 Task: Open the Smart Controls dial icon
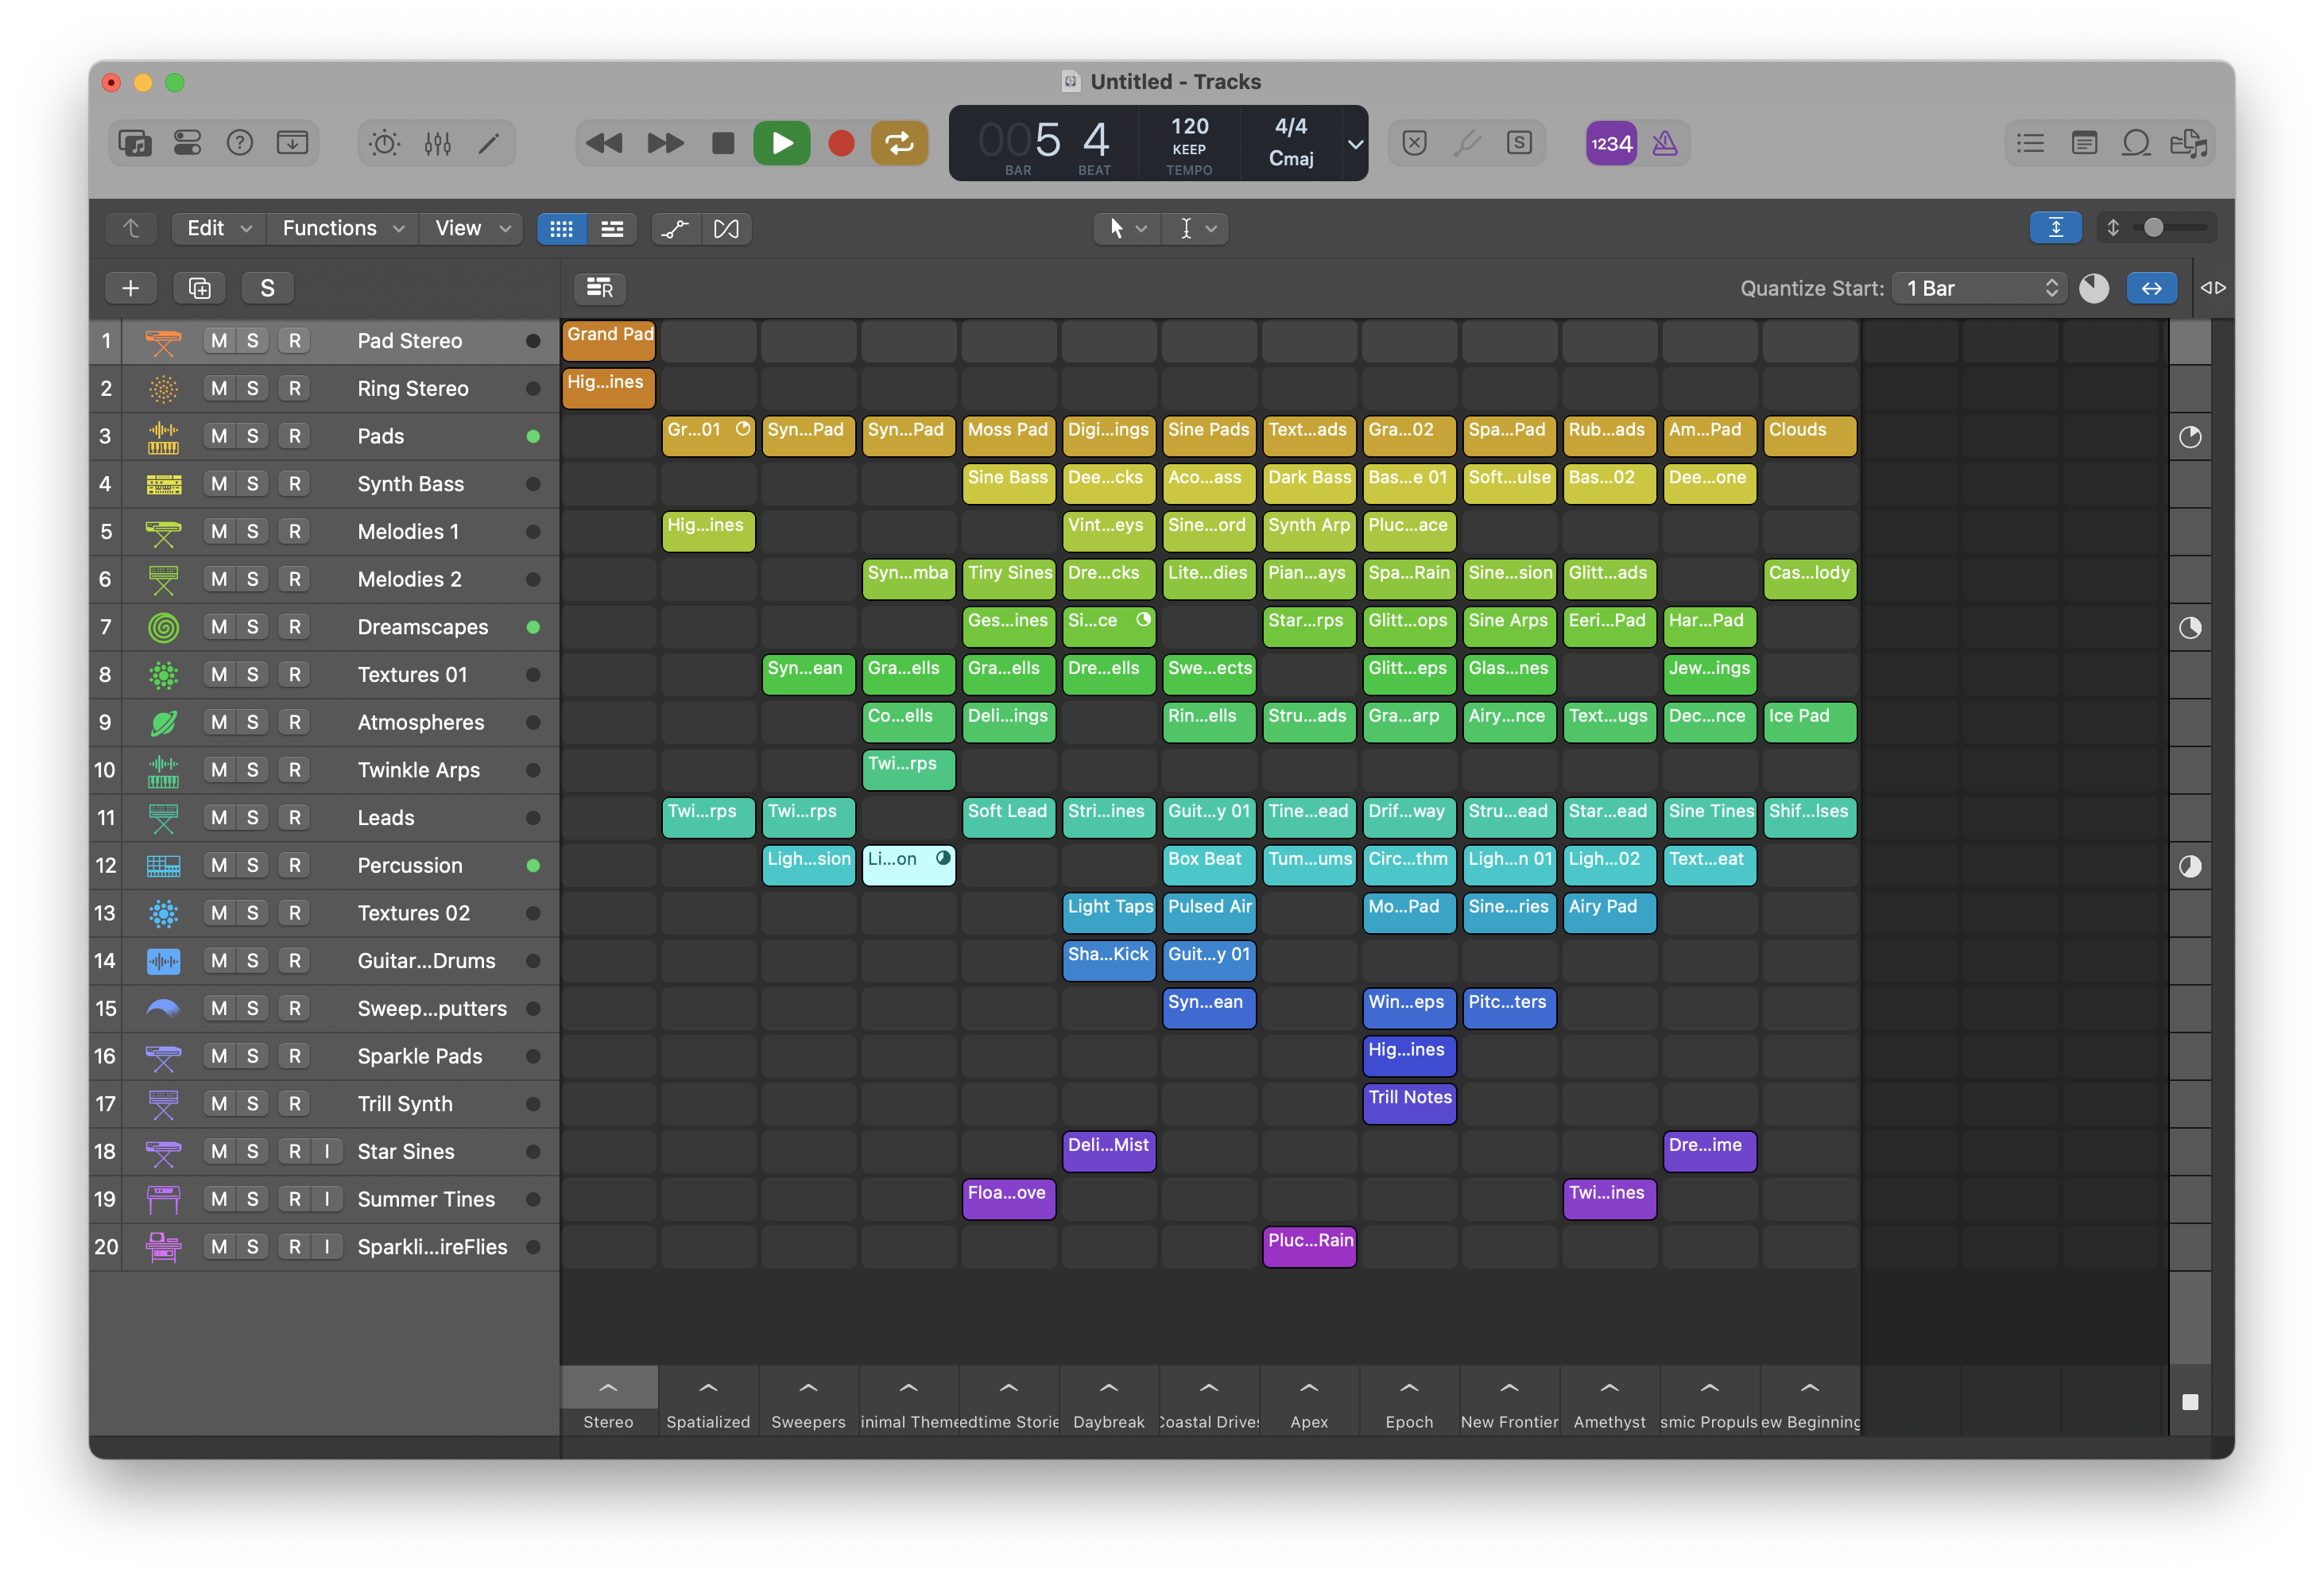(x=384, y=143)
